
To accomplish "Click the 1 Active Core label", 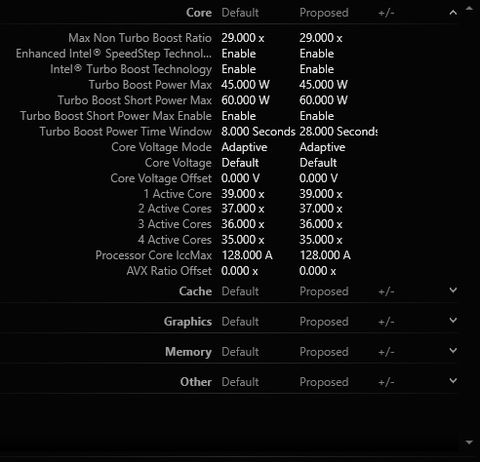I will (x=178, y=194).
